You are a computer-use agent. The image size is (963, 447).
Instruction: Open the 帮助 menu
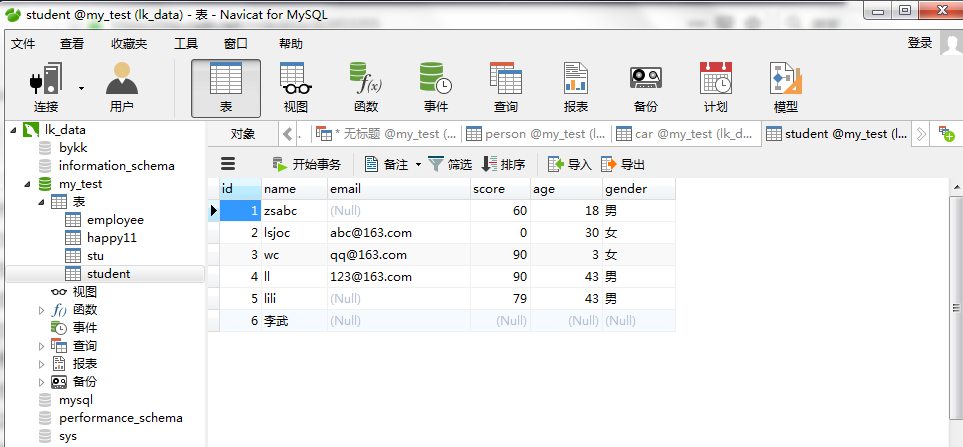[290, 44]
